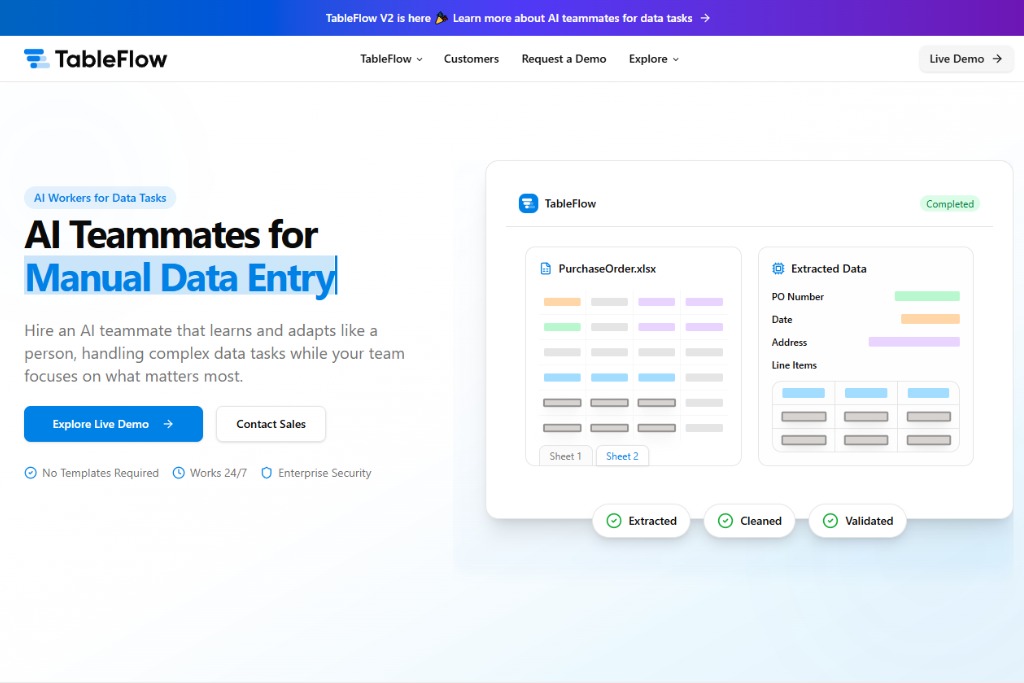The width and height of the screenshot is (1024, 683).
Task: Click the No Templates Required check icon
Action: point(31,473)
